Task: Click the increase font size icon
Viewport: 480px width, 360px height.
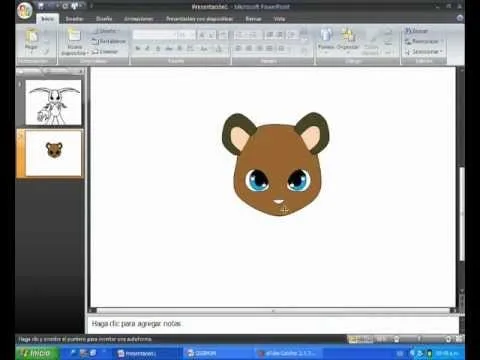Action: pos(202,35)
